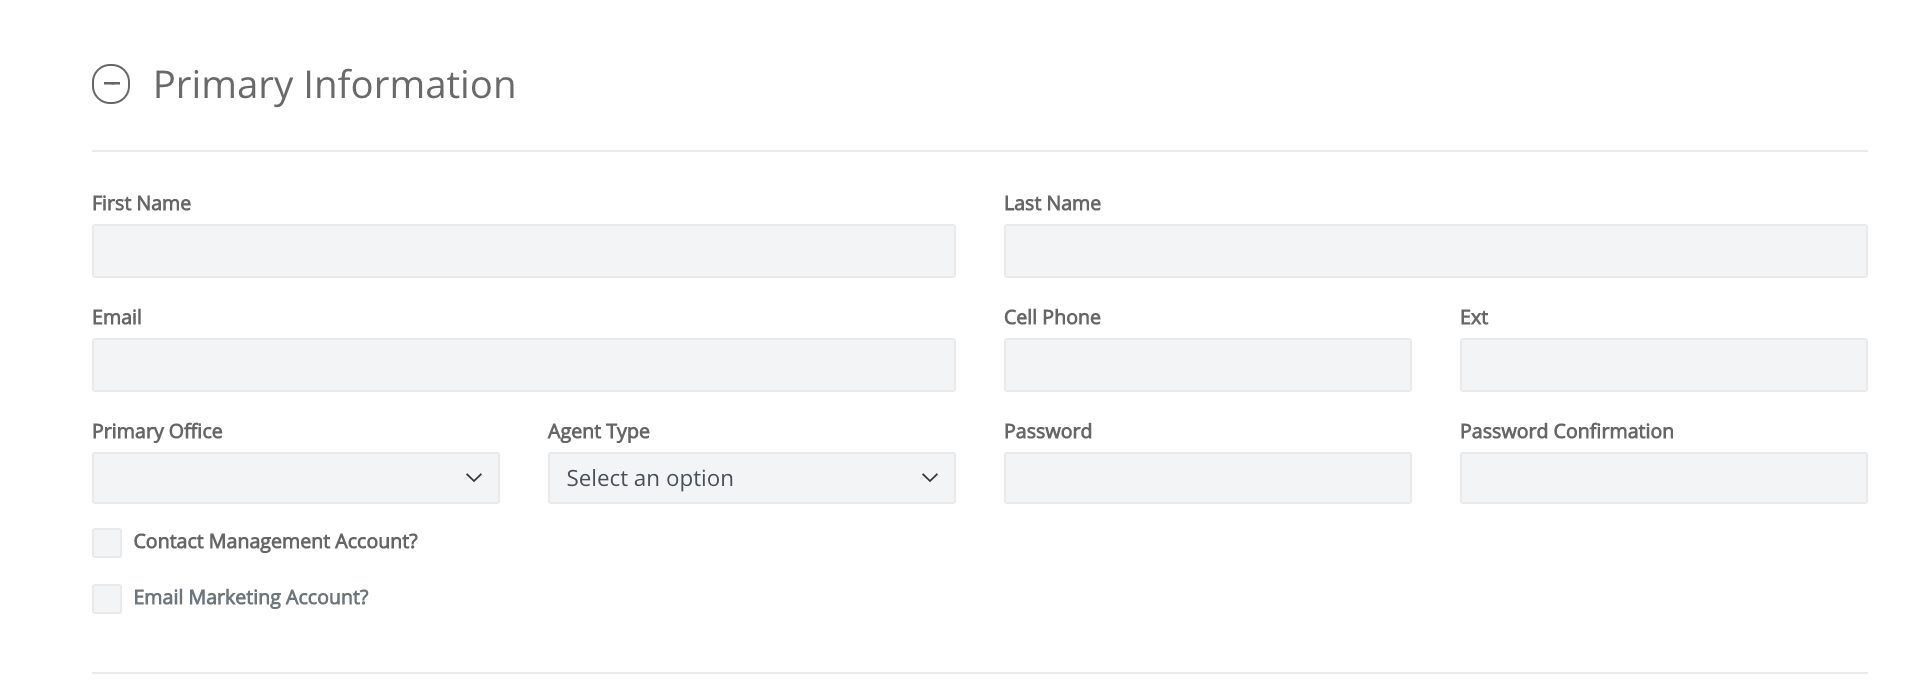Click the chevron arrow in Primary Office
Viewport: 1918px width, 682px height.
pyautogui.click(x=474, y=478)
